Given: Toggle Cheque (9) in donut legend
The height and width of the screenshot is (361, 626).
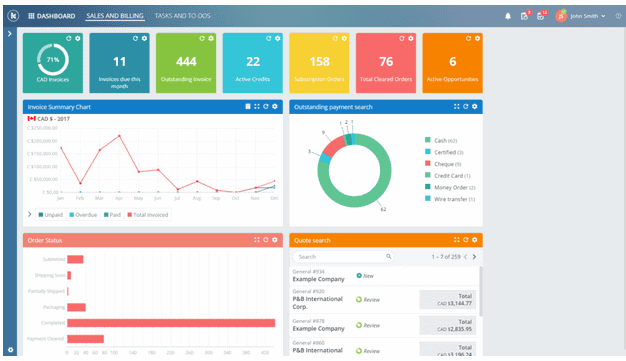Looking at the screenshot, I should 443,164.
